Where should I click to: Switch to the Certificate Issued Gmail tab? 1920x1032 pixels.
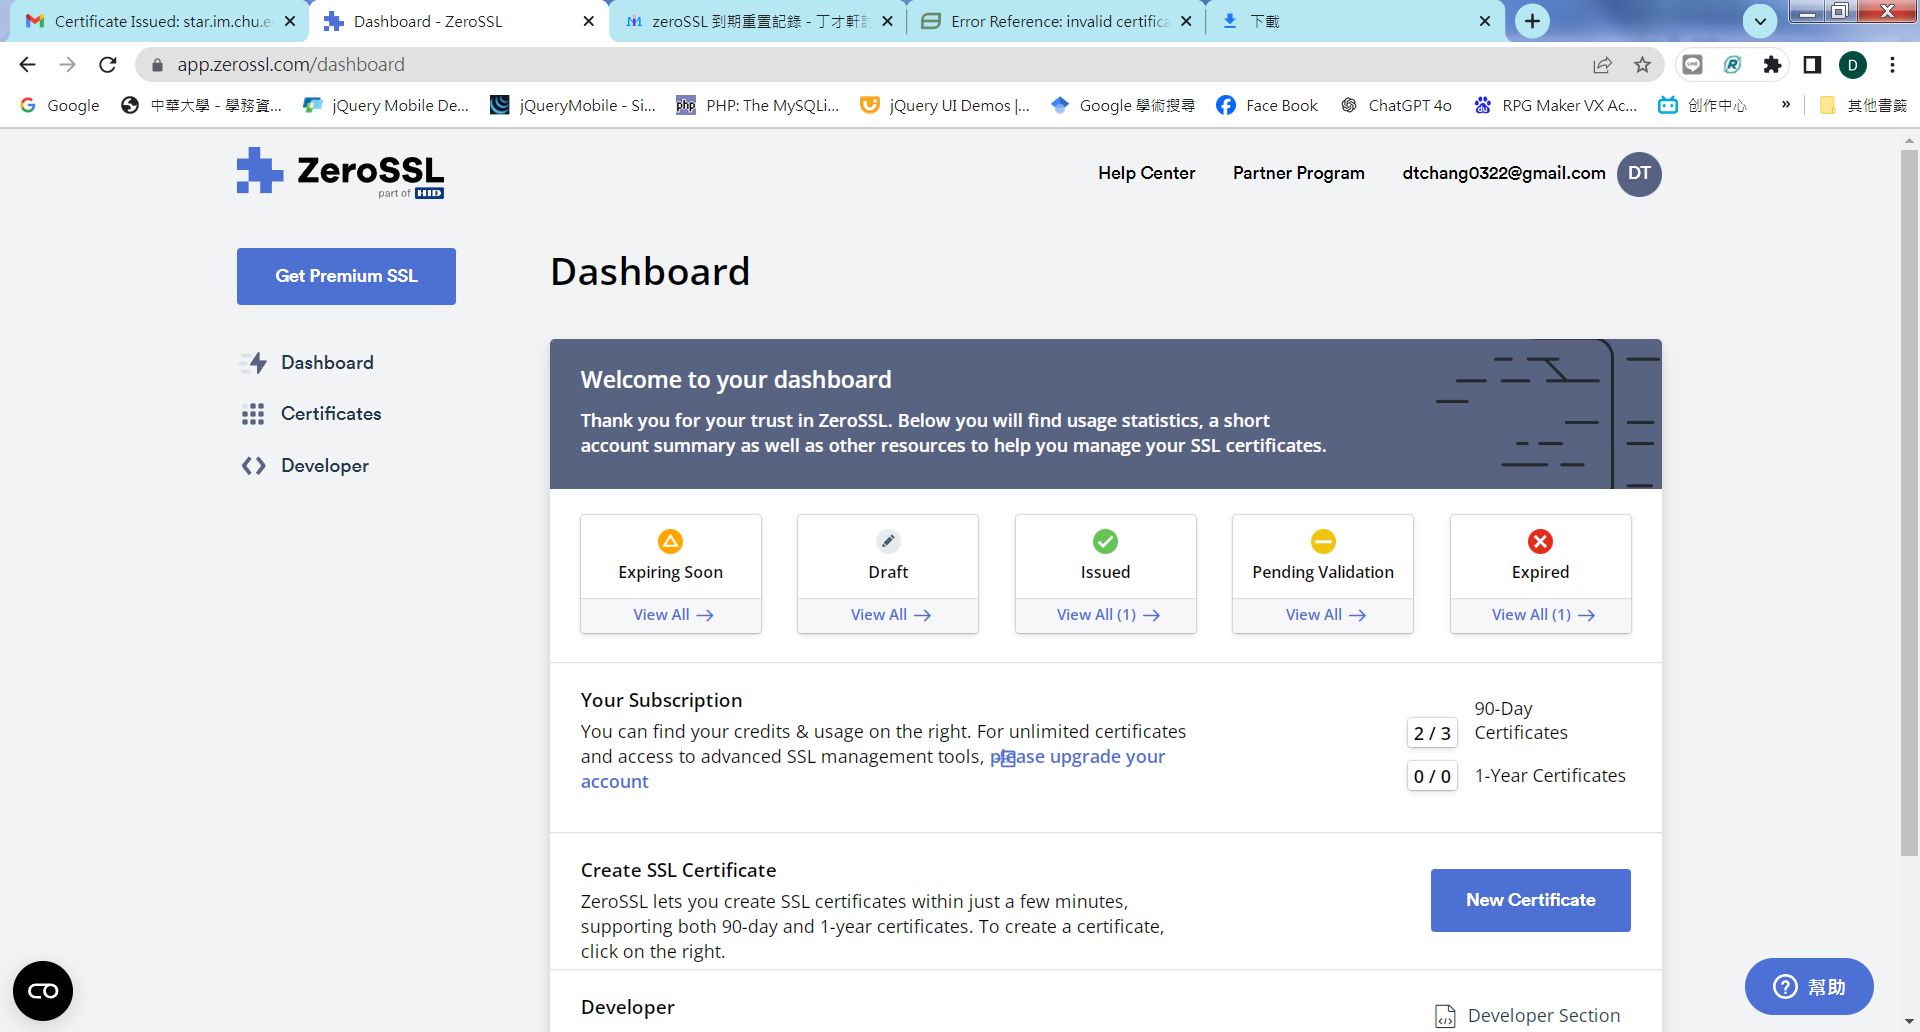coord(160,21)
